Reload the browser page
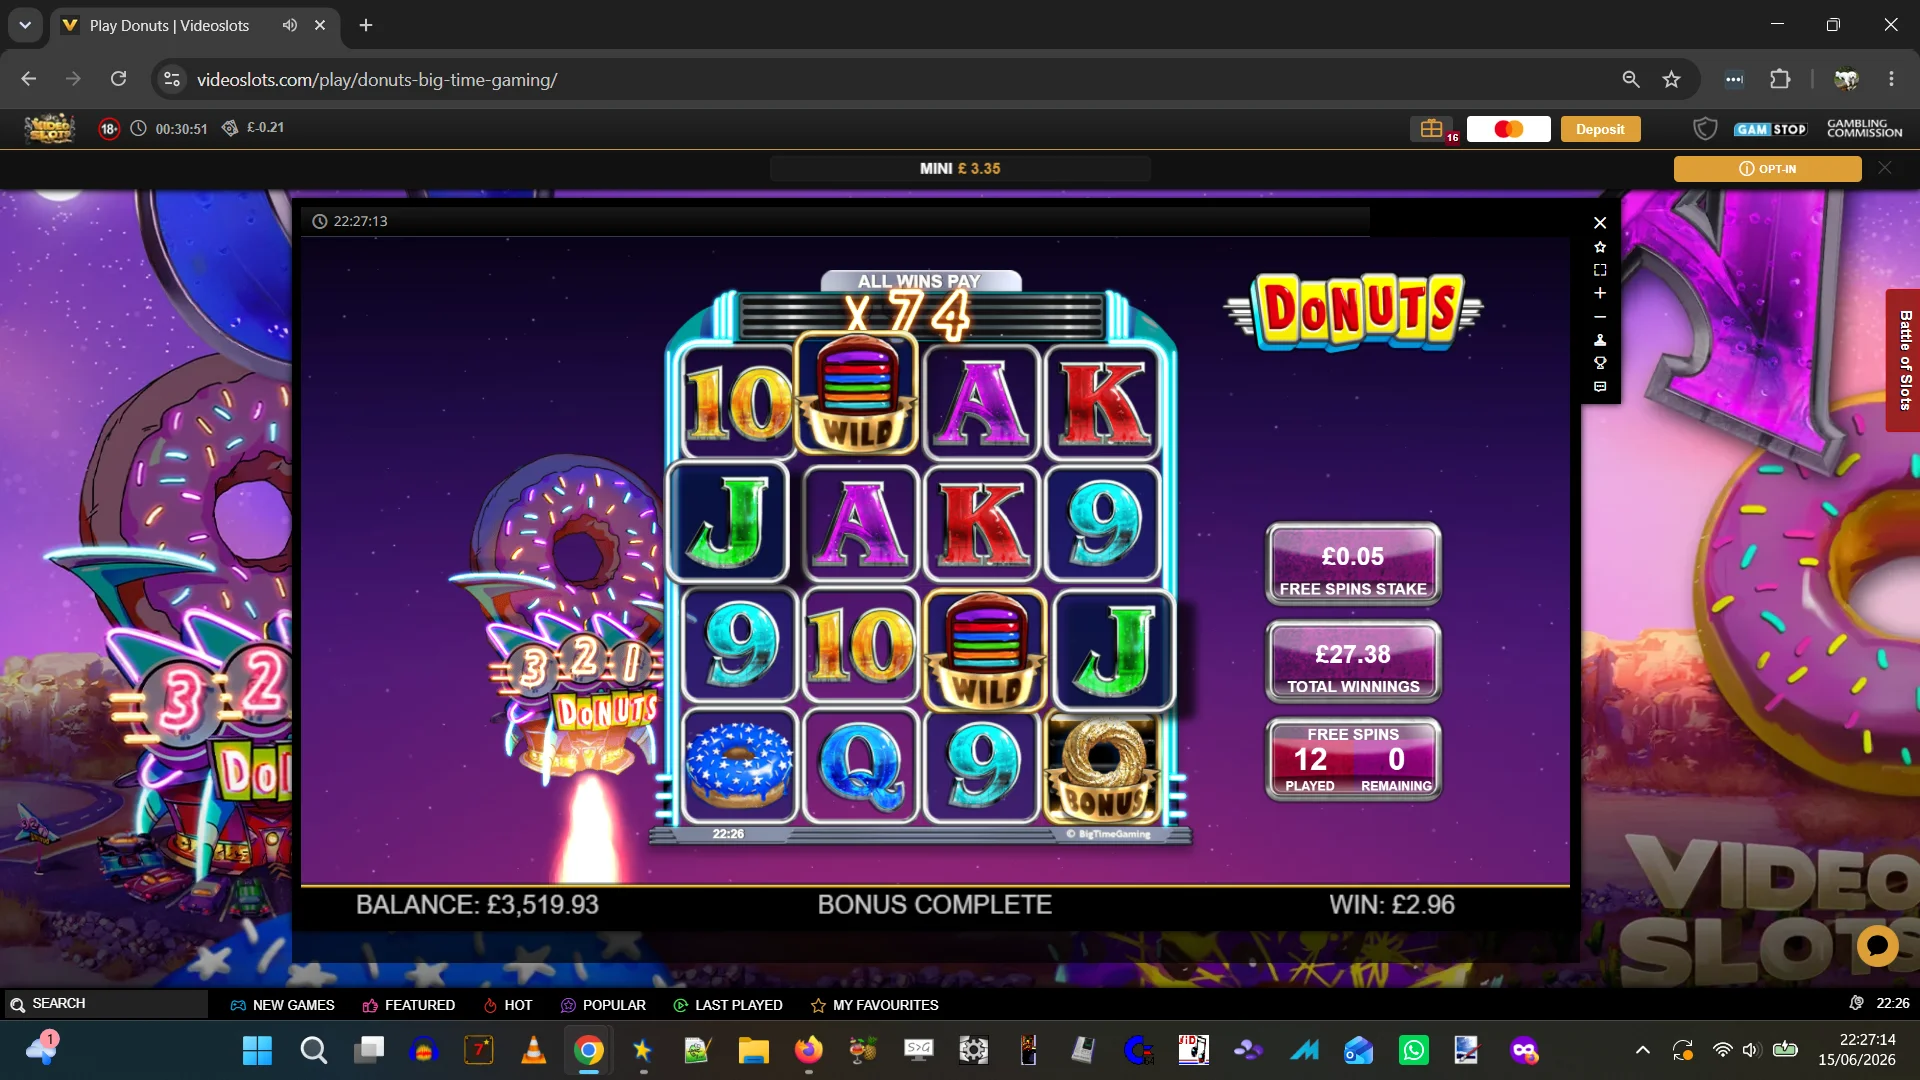 118,79
